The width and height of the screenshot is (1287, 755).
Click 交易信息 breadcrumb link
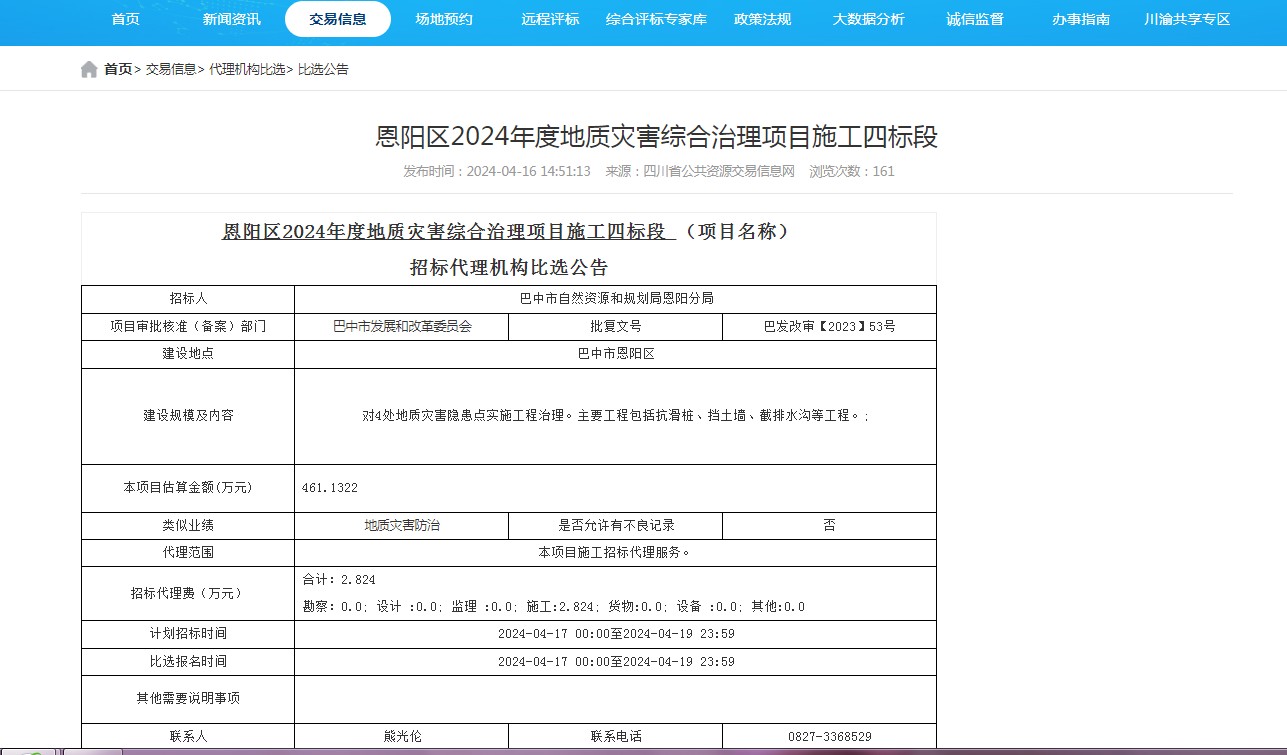(x=171, y=70)
